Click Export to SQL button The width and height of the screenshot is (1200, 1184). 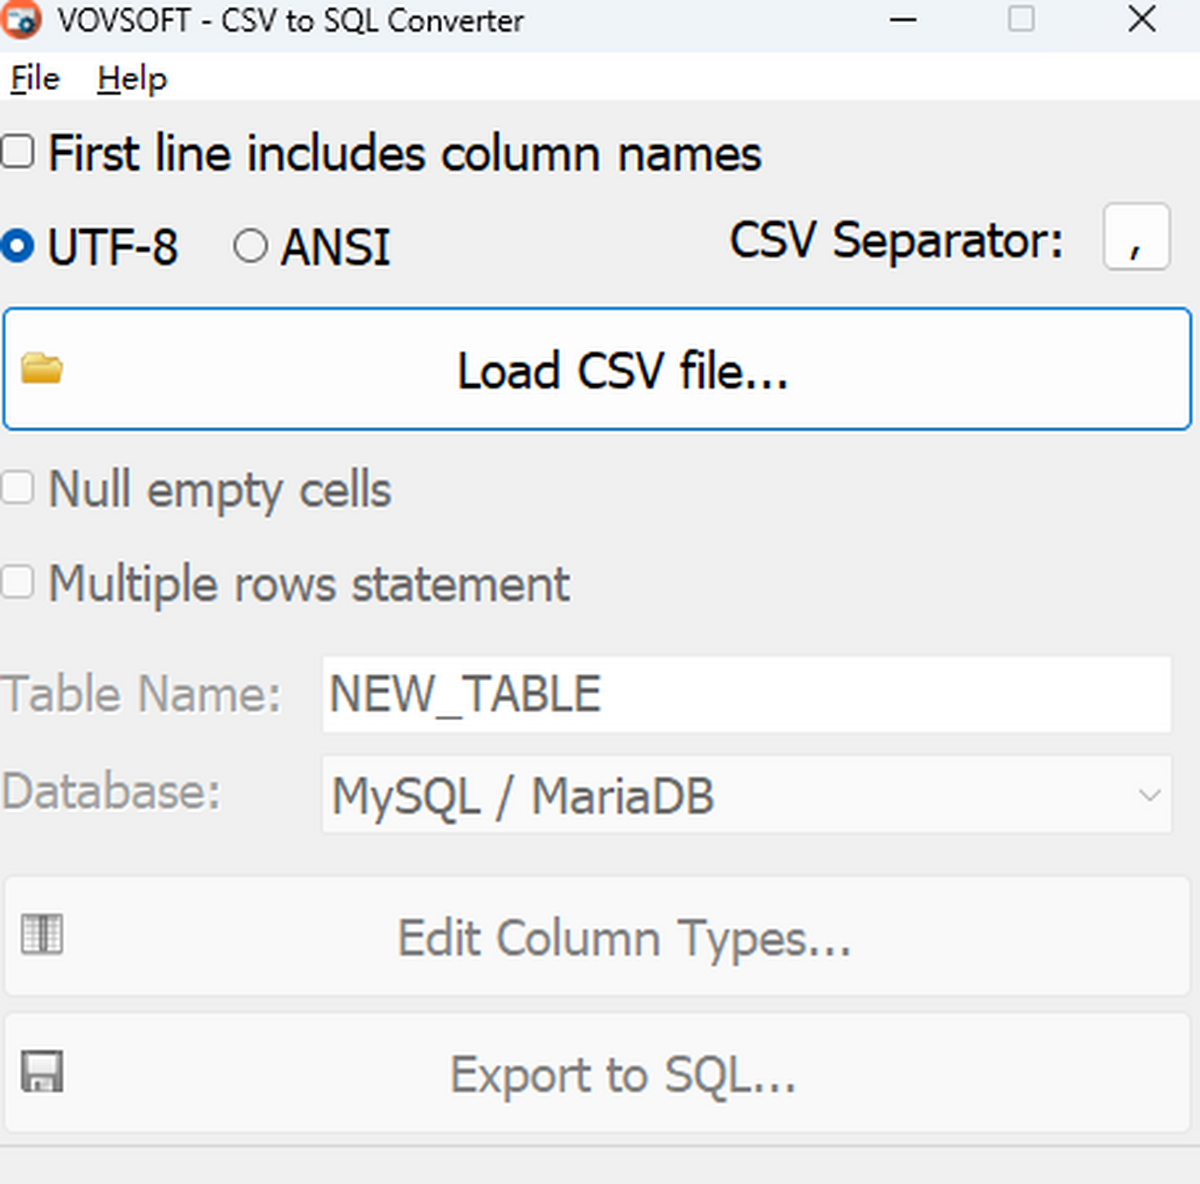(x=597, y=1073)
